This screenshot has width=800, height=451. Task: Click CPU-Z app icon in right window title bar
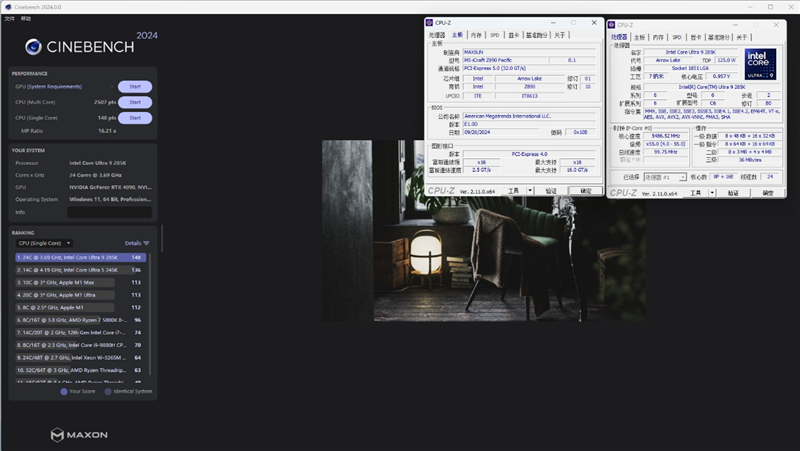coord(613,24)
